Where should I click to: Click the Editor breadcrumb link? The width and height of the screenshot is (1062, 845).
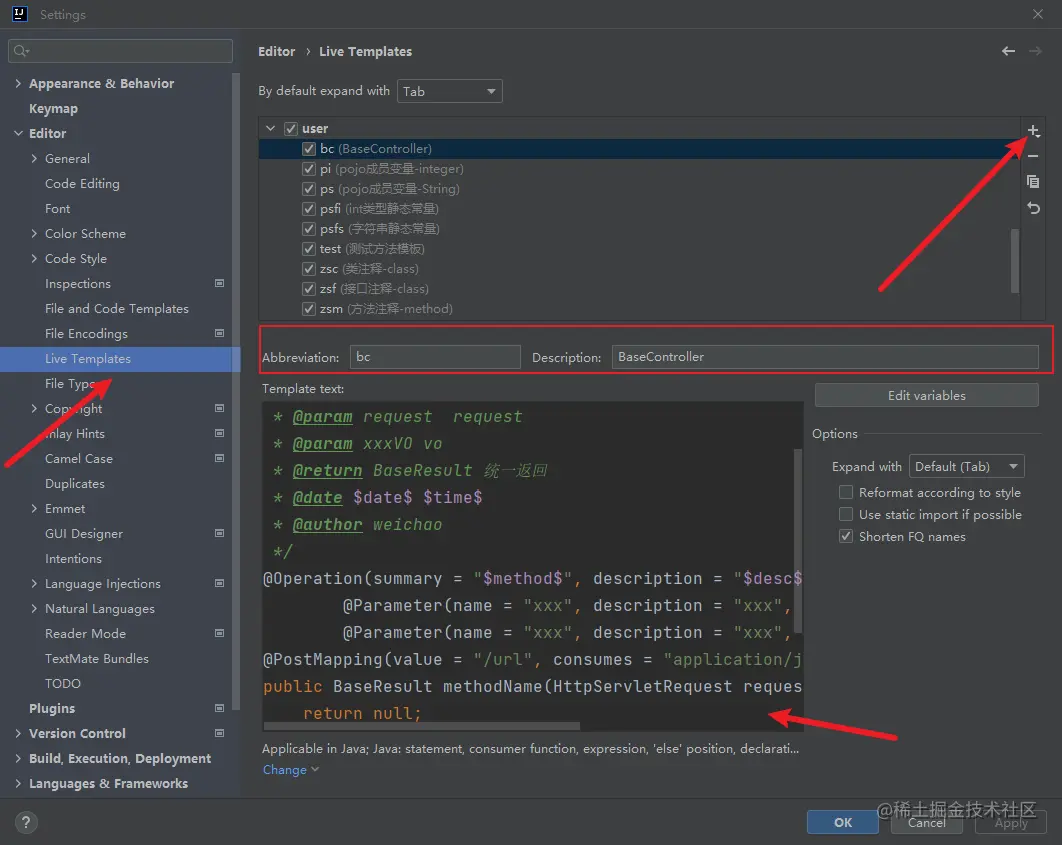coord(276,51)
